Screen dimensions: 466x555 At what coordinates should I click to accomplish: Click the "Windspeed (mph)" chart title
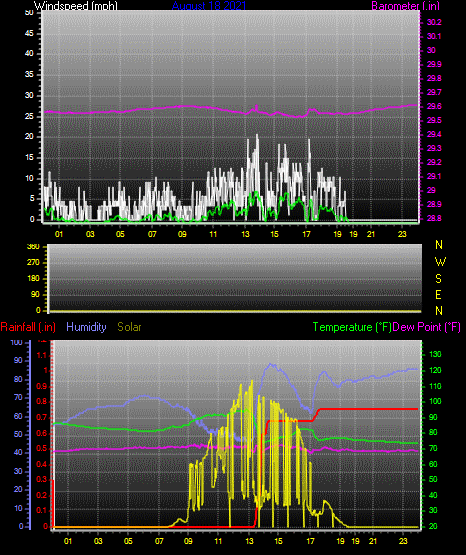[75, 6]
